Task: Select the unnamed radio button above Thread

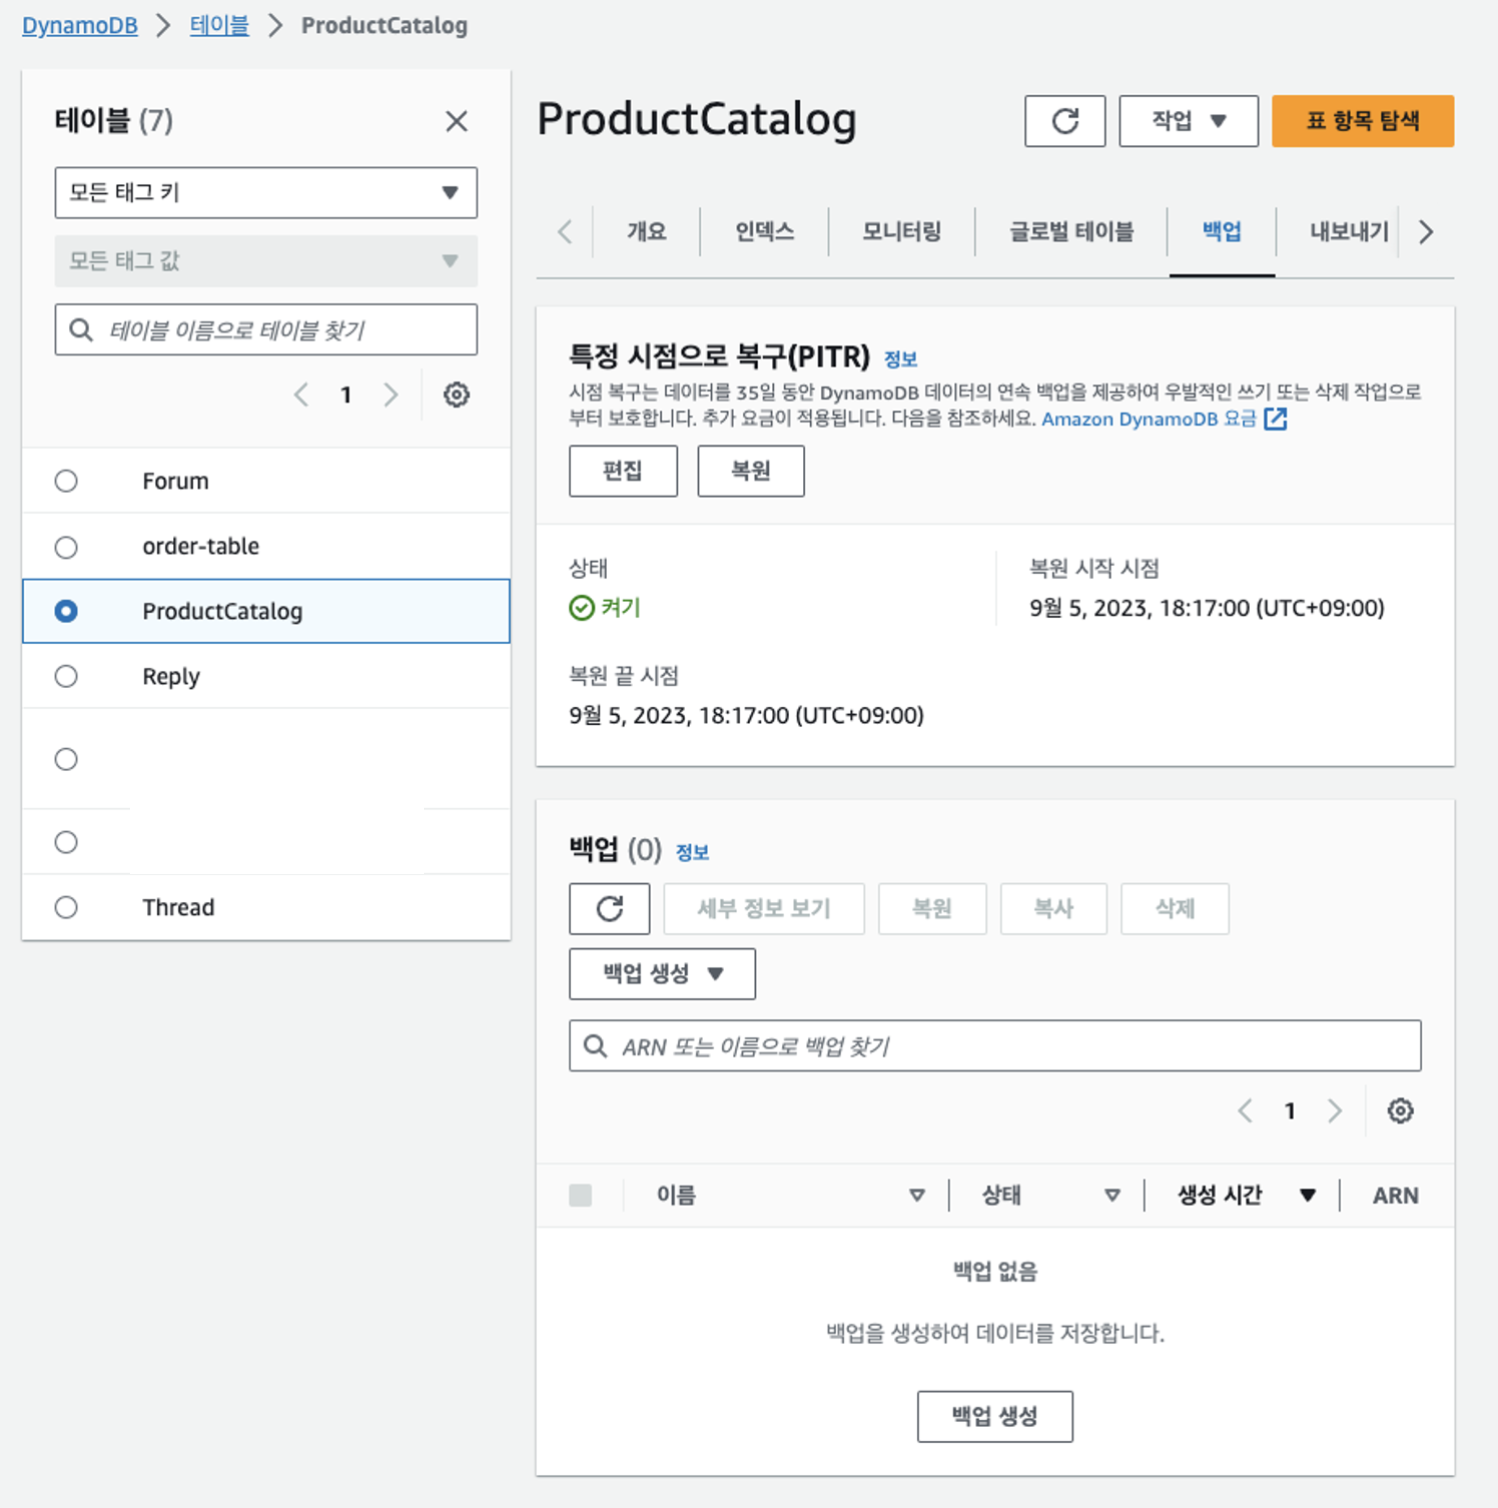Action: [66, 842]
